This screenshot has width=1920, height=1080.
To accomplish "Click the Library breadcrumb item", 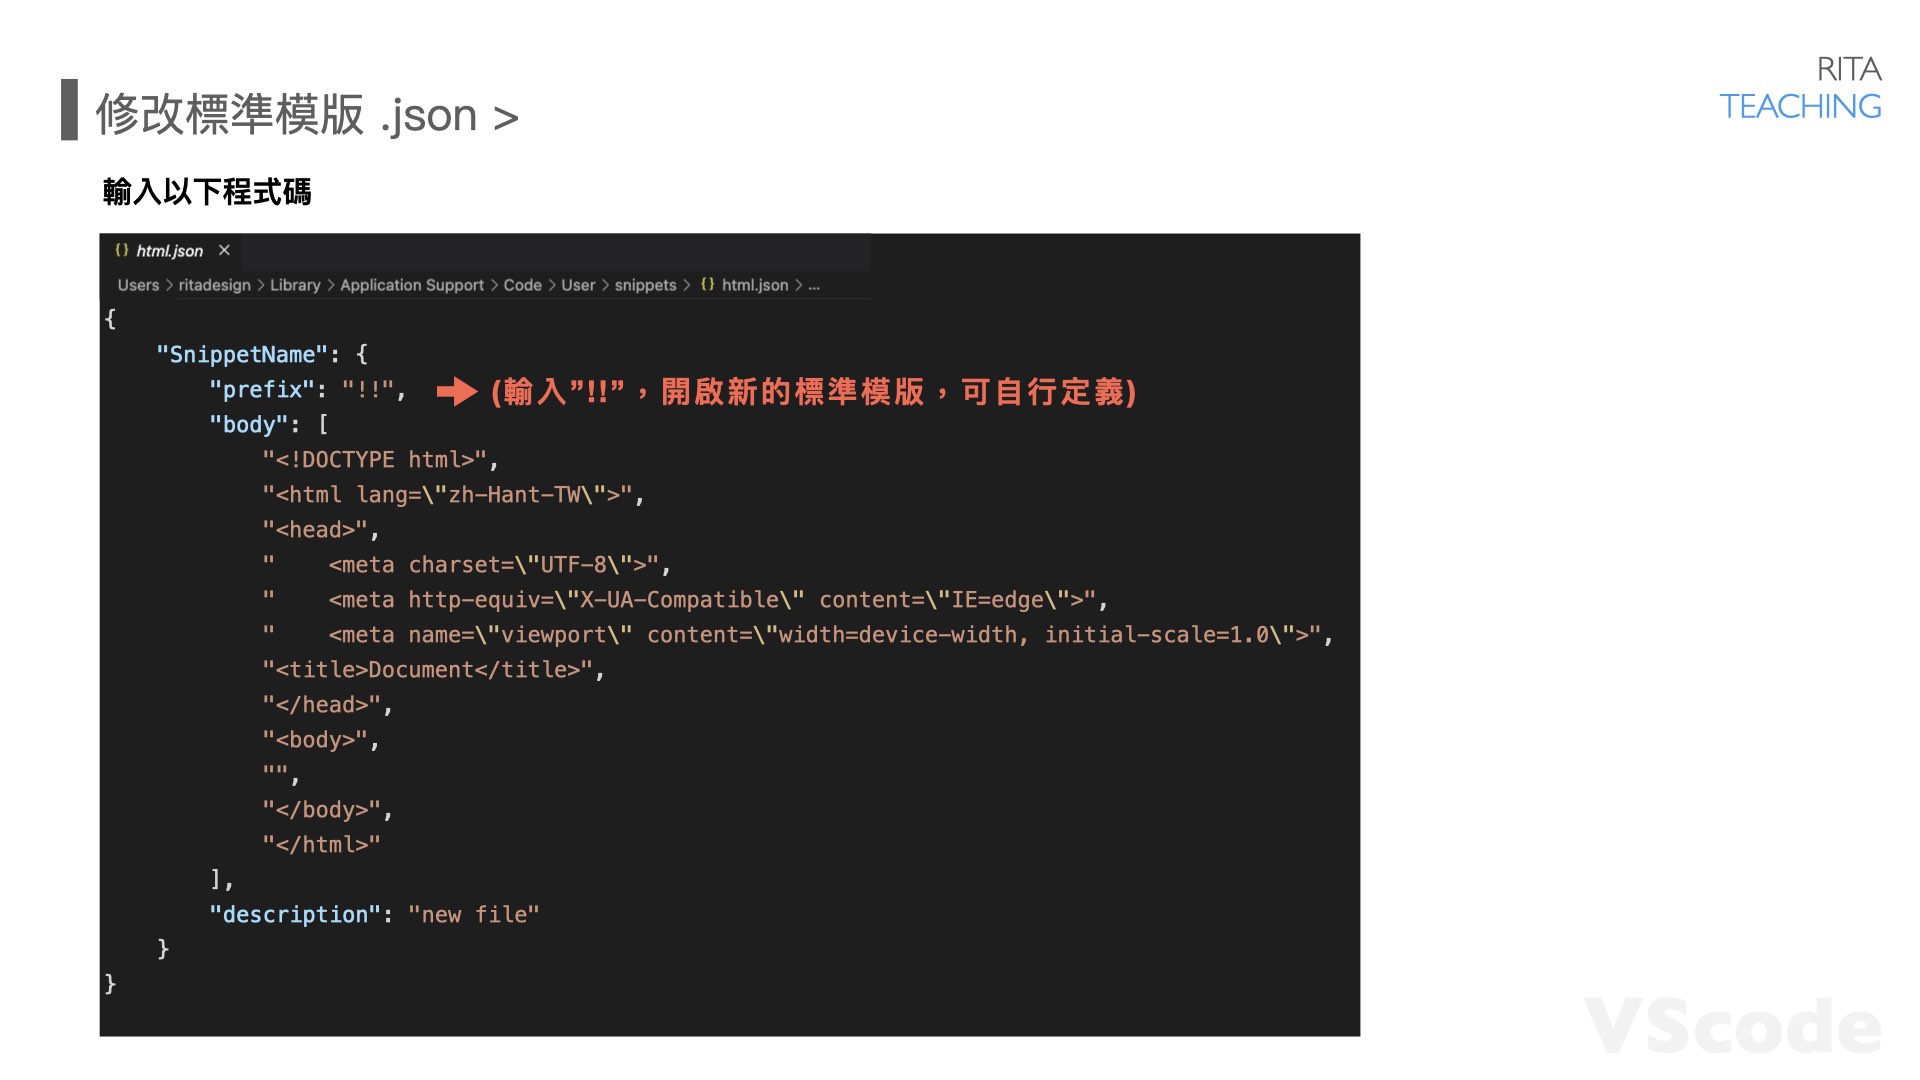I will [x=295, y=285].
